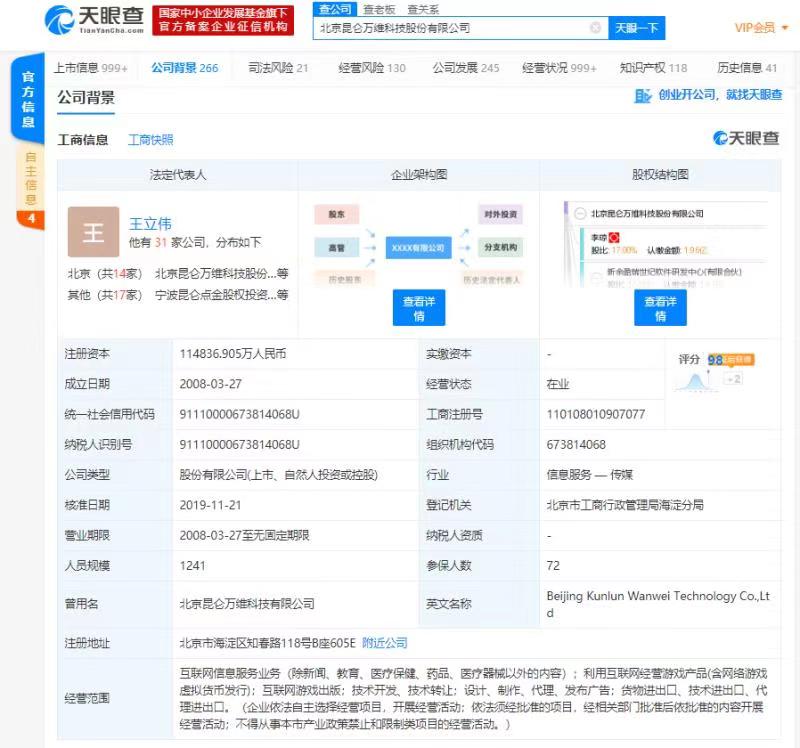Click the score distribution chart icon
Viewport: 800px width, 748px height.
[695, 382]
